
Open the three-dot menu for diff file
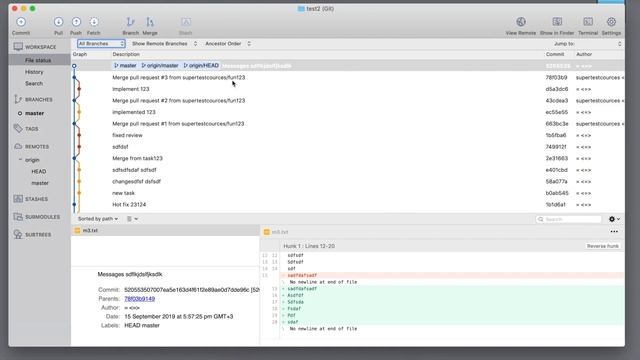[614, 231]
